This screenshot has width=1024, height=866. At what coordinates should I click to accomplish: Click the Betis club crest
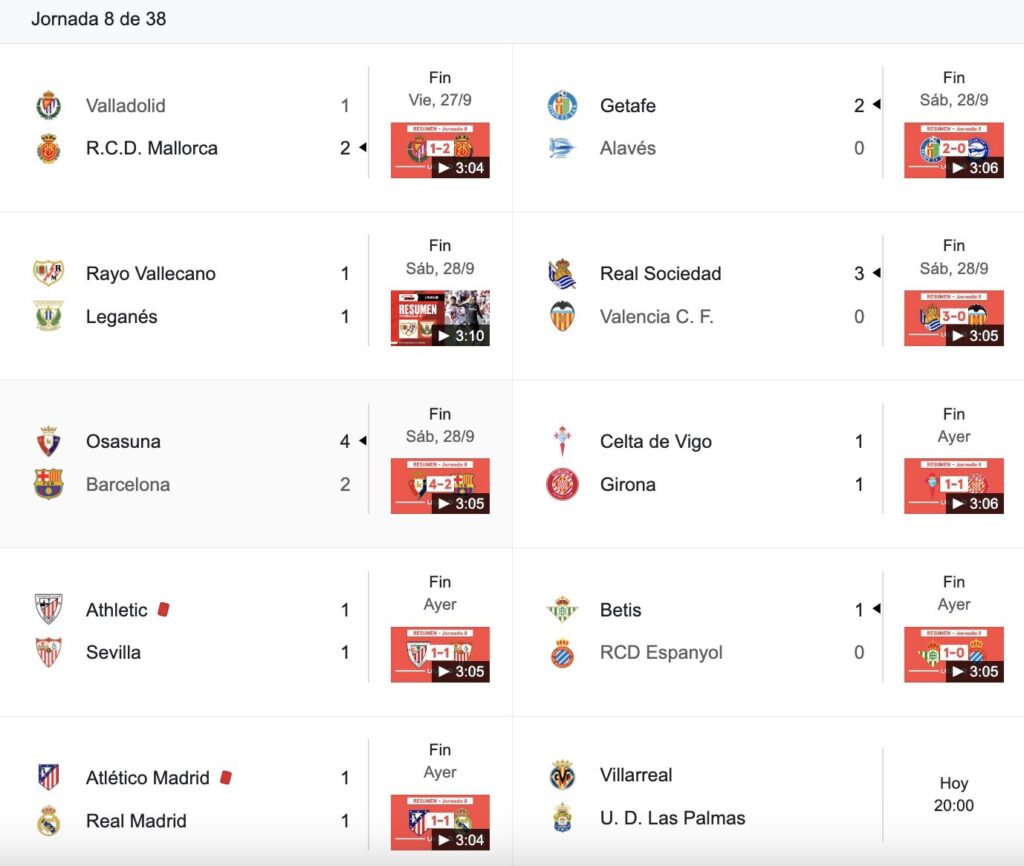coord(562,609)
